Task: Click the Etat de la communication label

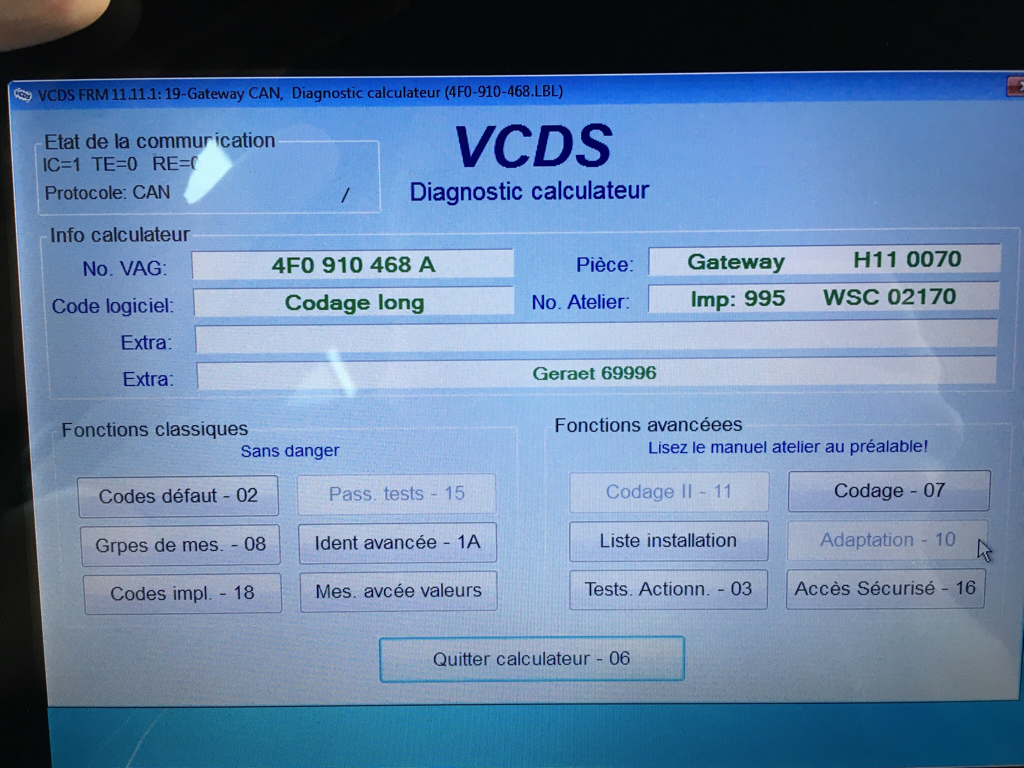Action: point(159,141)
